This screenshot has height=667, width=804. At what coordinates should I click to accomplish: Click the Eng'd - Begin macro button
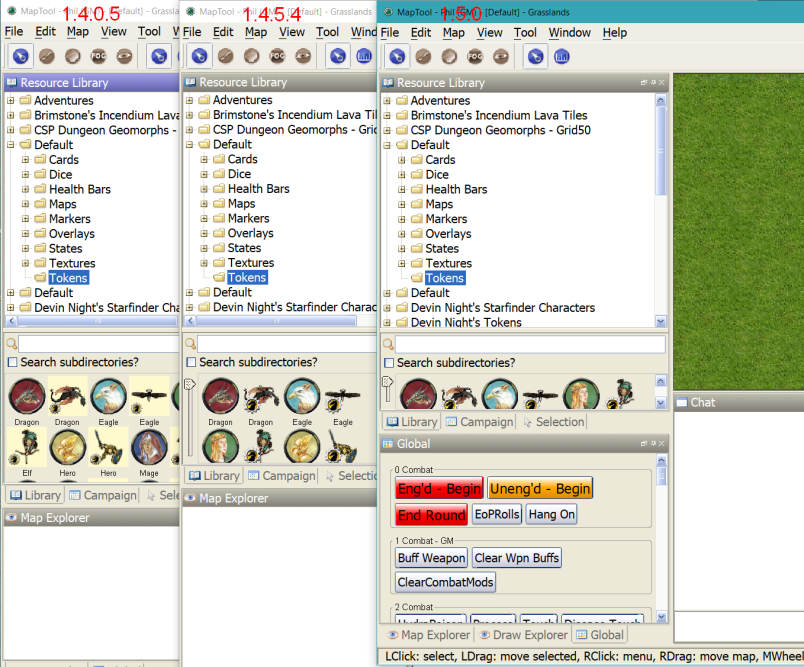[439, 489]
